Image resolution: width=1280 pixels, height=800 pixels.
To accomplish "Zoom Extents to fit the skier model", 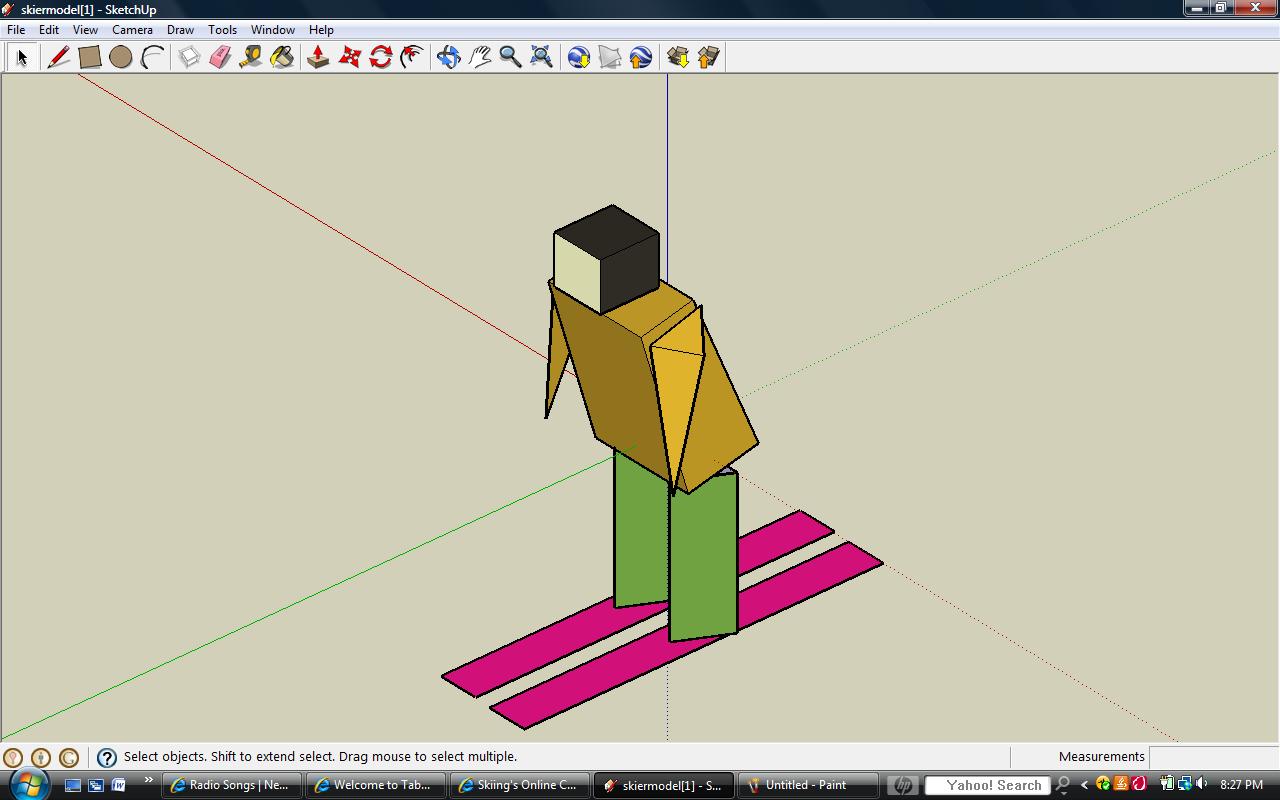I will pos(541,57).
